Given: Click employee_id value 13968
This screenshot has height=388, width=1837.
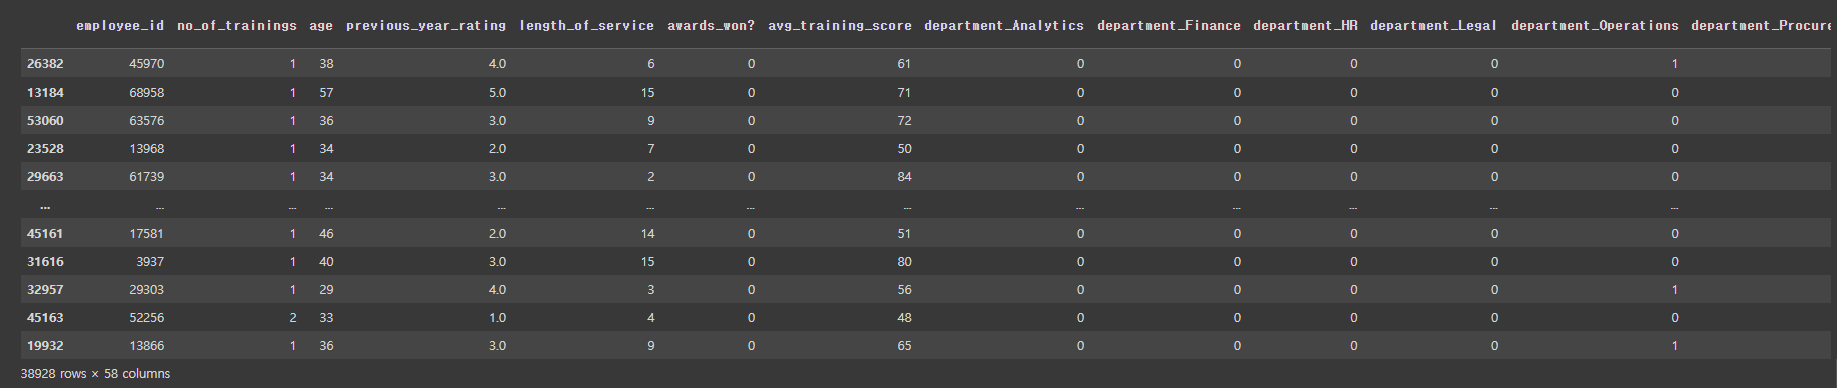Looking at the screenshot, I should [147, 148].
